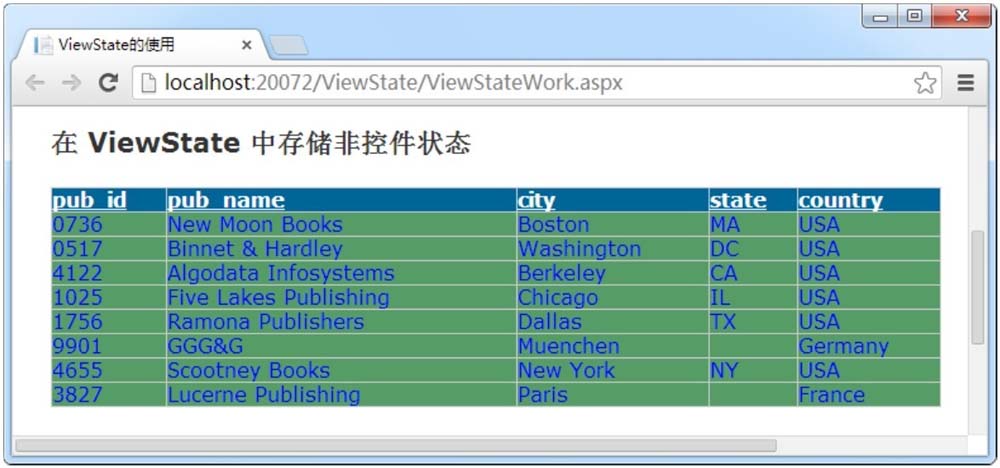Focus the address bar showing localhost:20072
The width and height of the screenshot is (1000, 468).
[x=536, y=84]
